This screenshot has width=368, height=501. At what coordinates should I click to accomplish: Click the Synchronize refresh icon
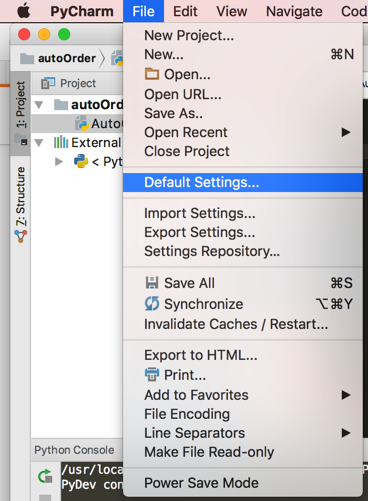point(152,304)
